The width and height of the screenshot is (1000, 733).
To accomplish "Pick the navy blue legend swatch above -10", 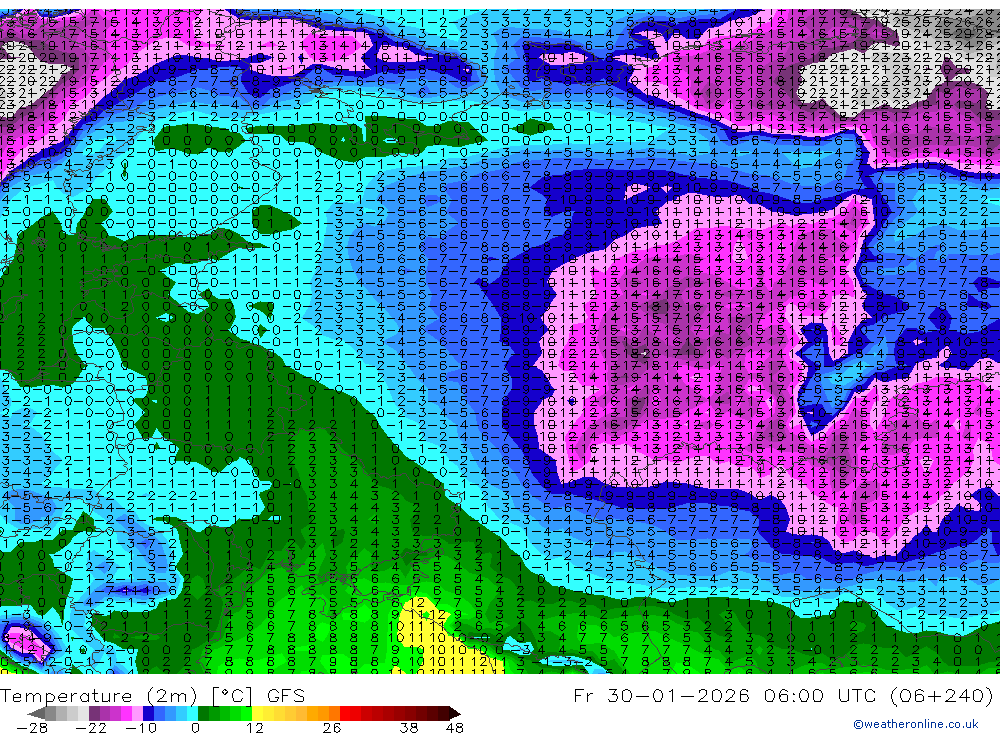I will coord(149,713).
